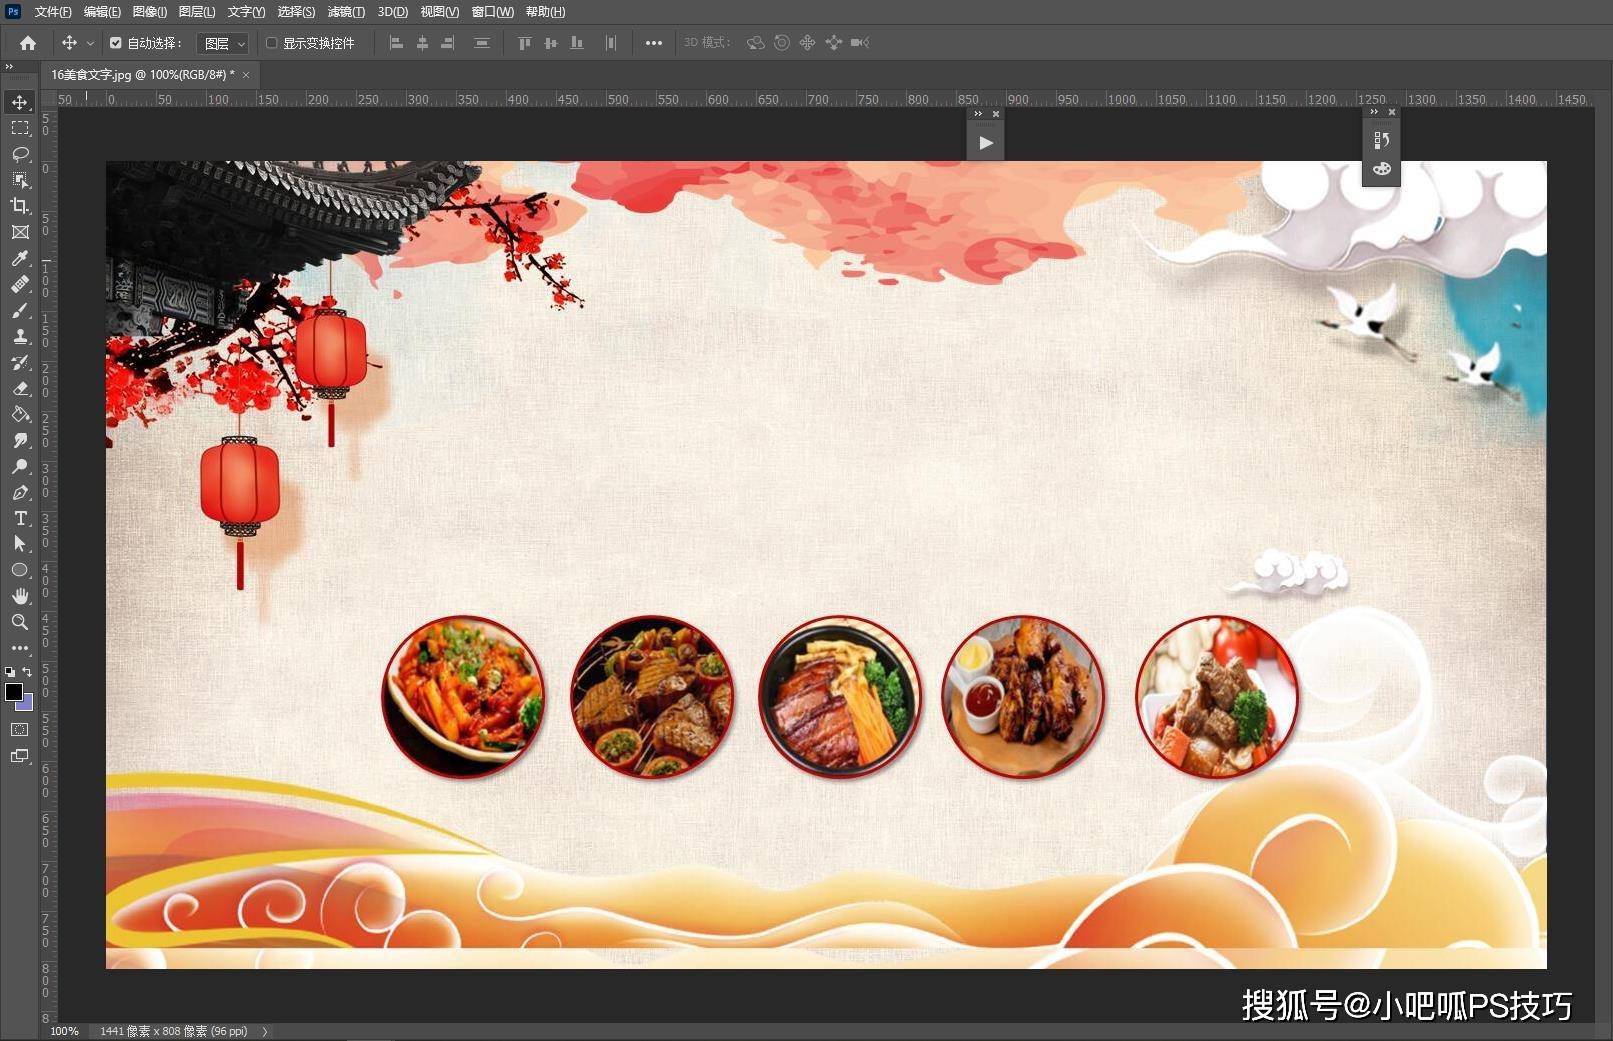The image size is (1613, 1041).
Task: Toggle Quick Mask mode
Action: pyautogui.click(x=19, y=730)
